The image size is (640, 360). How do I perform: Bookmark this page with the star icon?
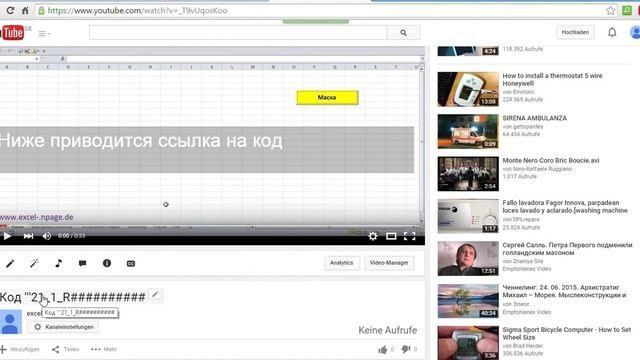611,11
